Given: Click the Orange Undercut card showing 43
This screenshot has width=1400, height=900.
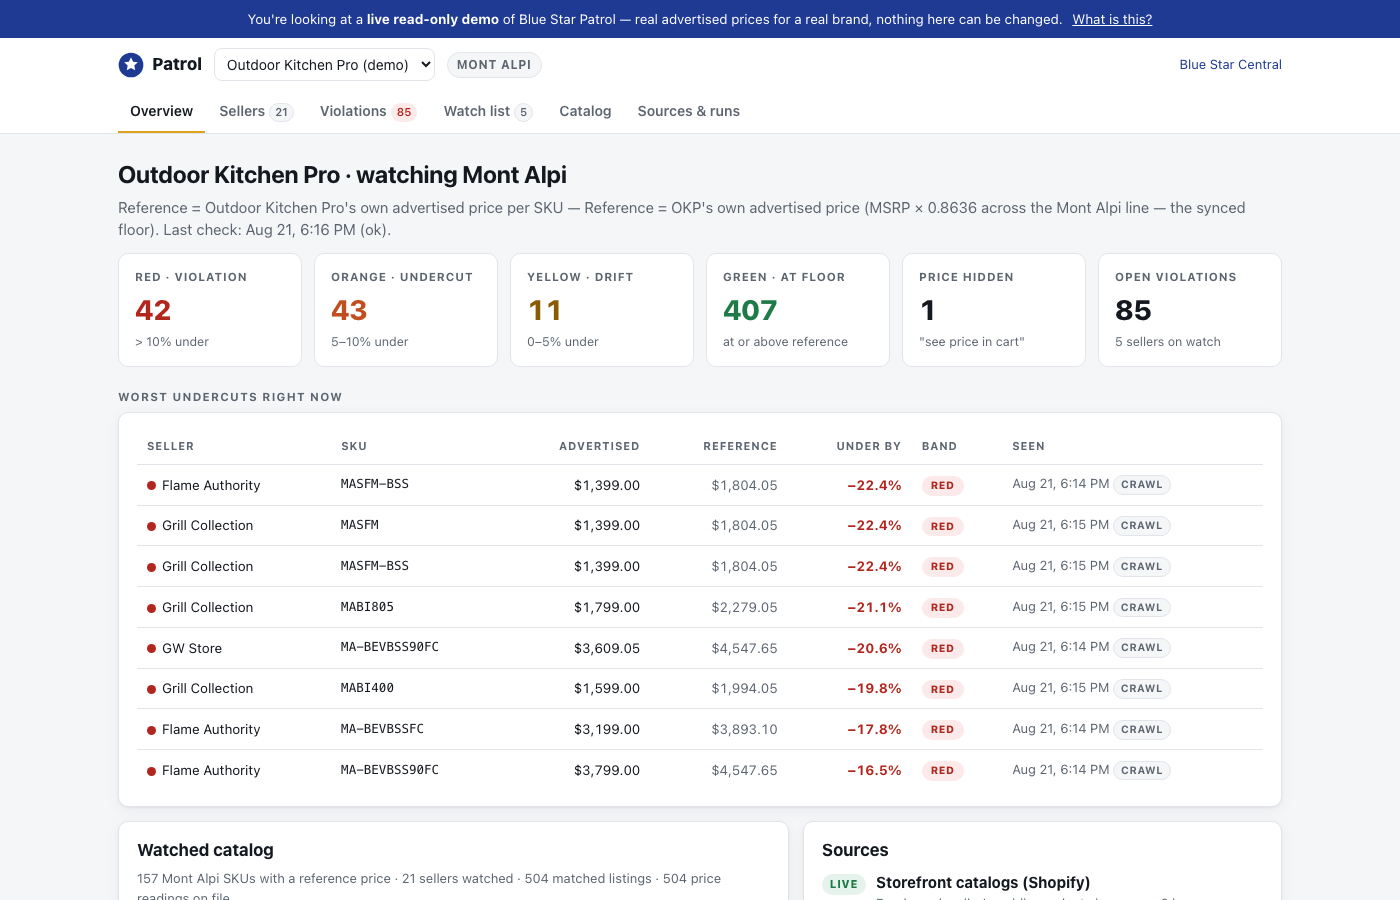Looking at the screenshot, I should [x=406, y=310].
